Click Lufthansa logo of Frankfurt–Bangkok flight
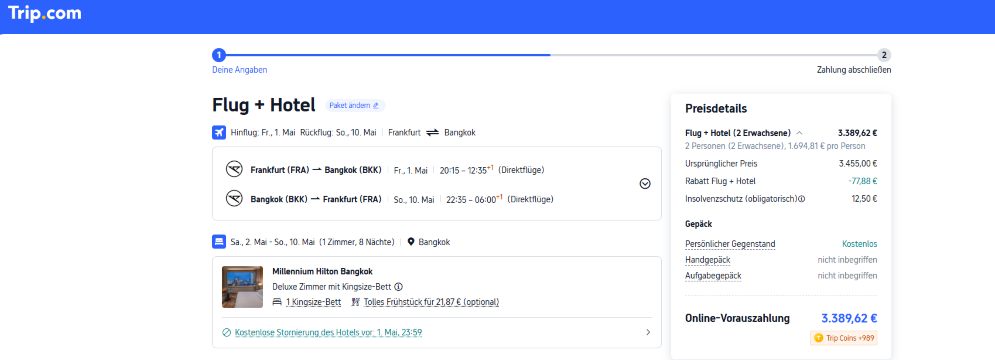The width and height of the screenshot is (995, 360). click(234, 170)
